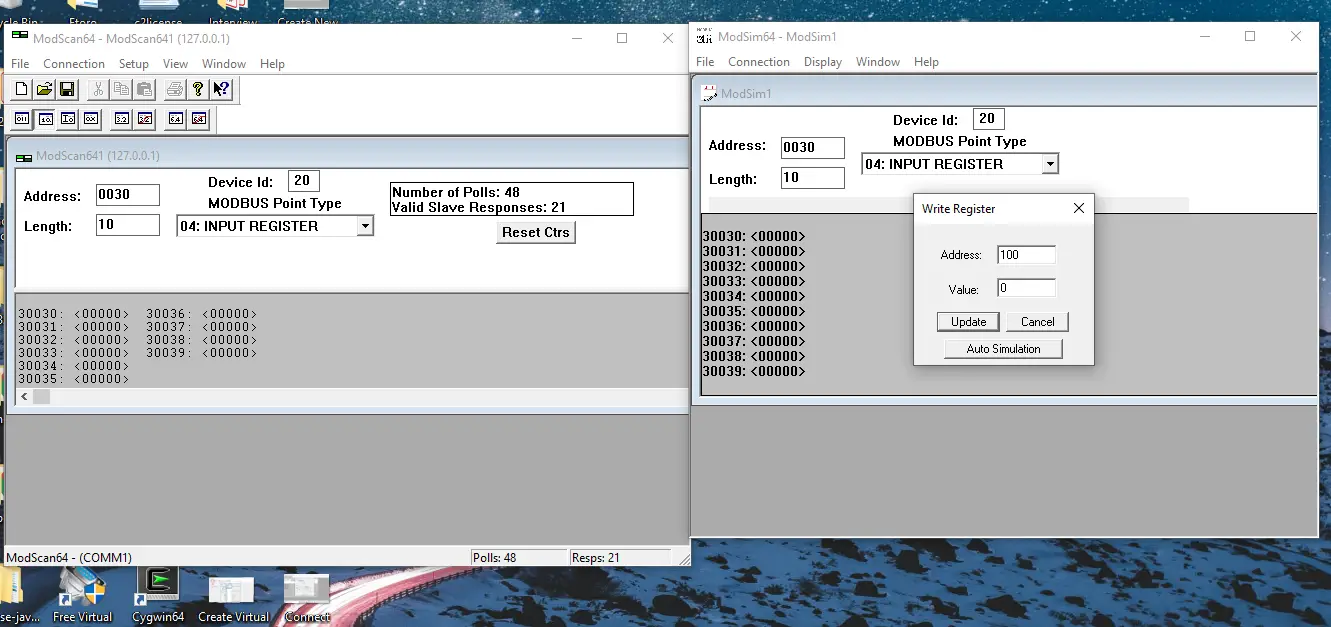Open a file using ModScan64 folder icon
Screen dimensions: 1331x627
[x=44, y=89]
